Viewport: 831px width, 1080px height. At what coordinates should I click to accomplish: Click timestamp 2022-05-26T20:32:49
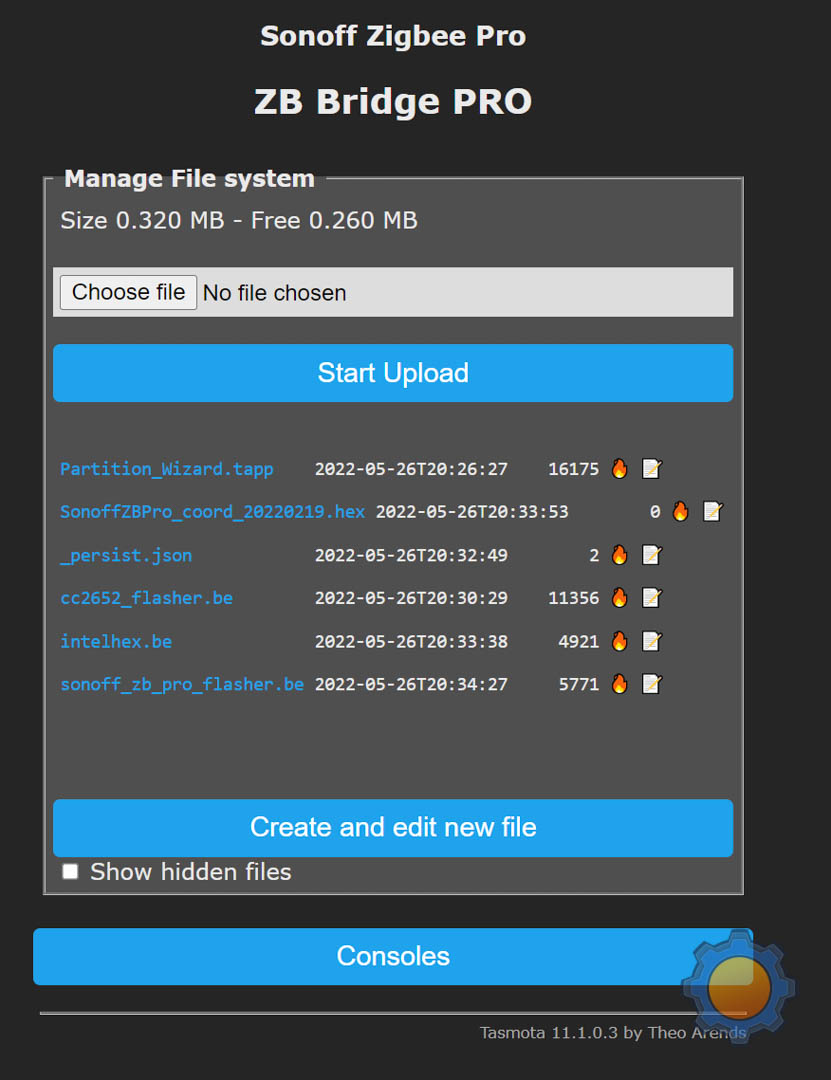[x=411, y=555]
